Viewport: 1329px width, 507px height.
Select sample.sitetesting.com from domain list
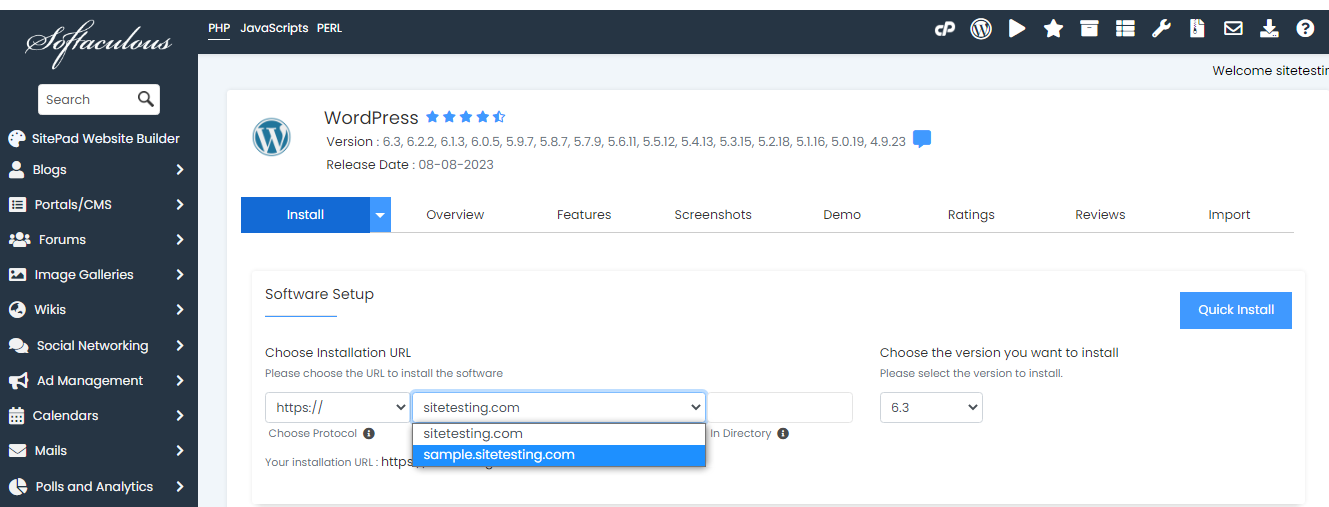click(x=559, y=455)
